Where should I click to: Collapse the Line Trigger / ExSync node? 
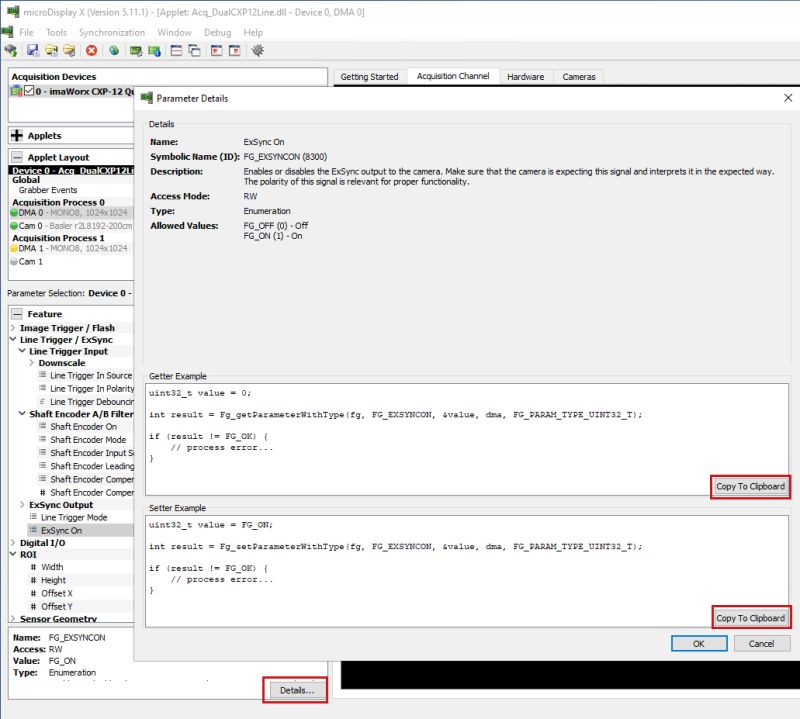coord(13,339)
